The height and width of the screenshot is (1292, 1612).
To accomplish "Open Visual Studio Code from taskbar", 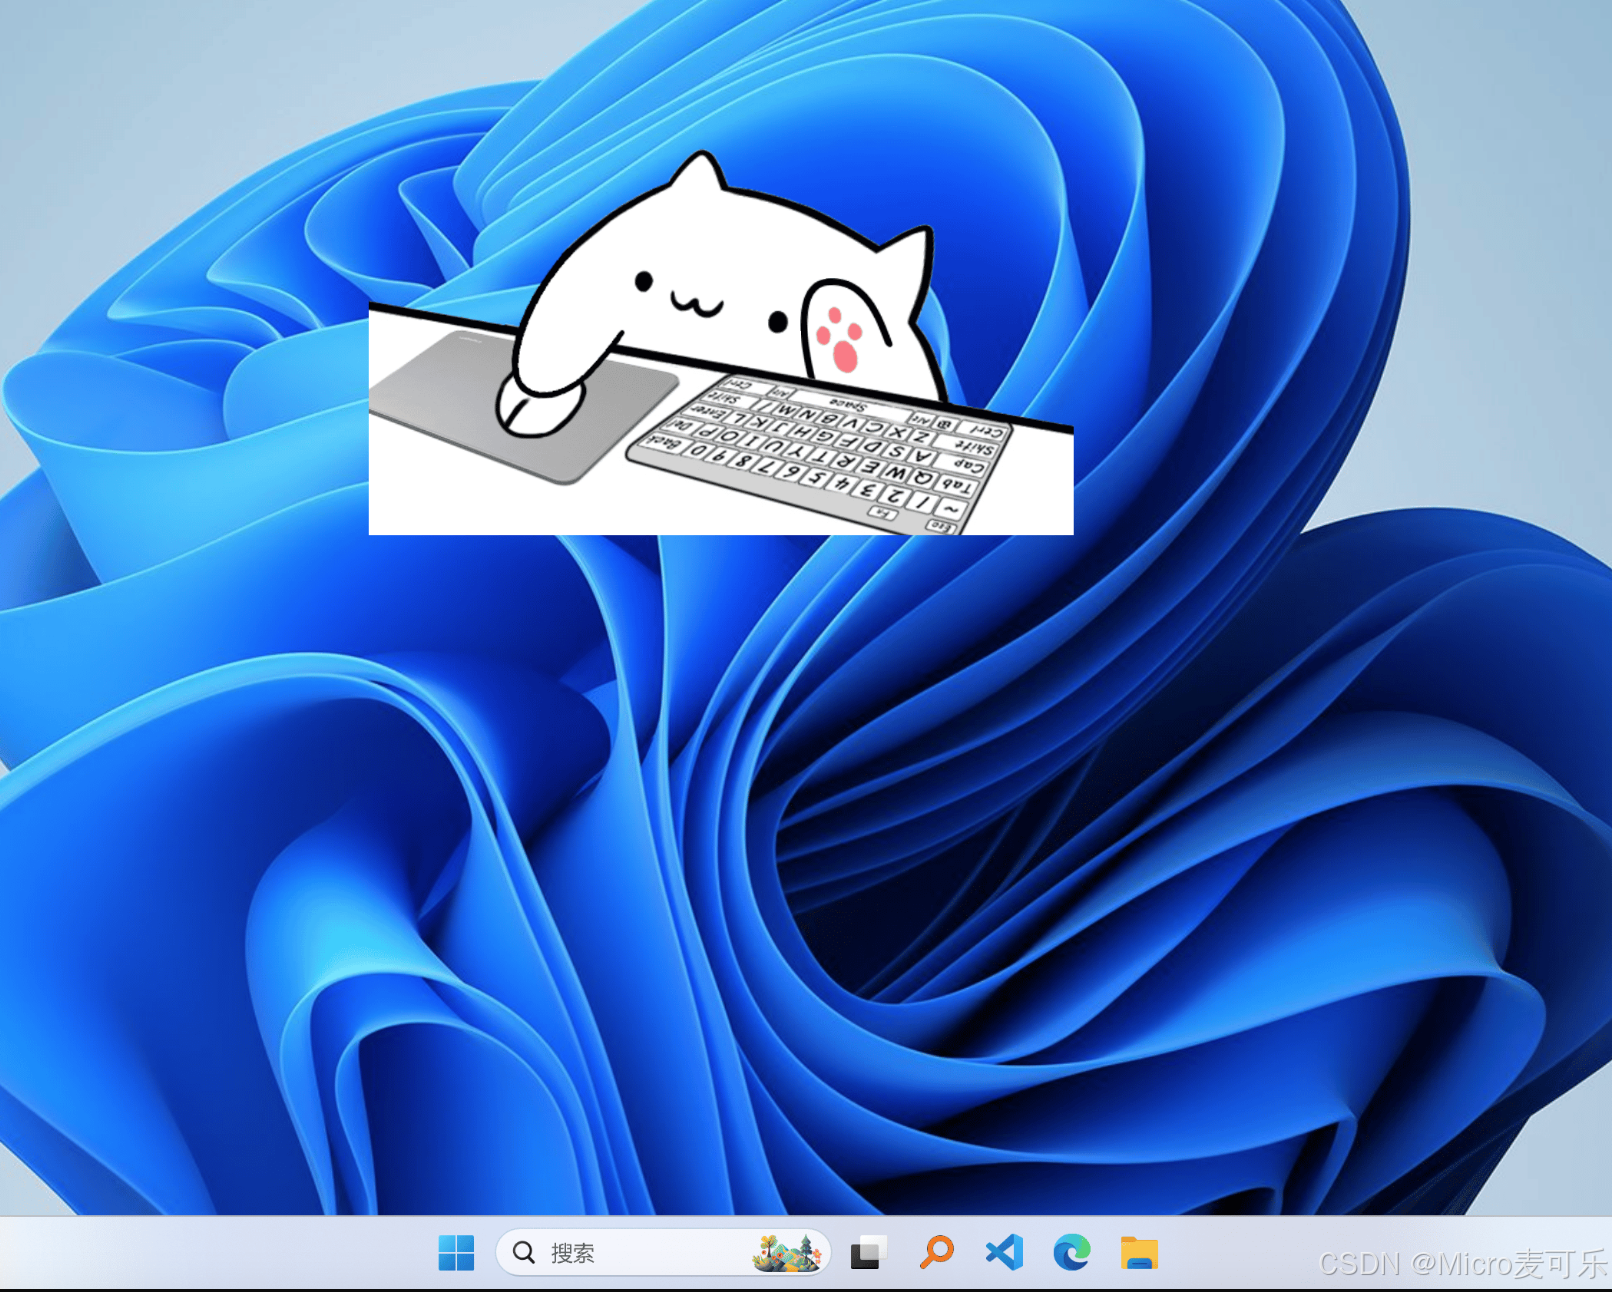I will (1004, 1252).
